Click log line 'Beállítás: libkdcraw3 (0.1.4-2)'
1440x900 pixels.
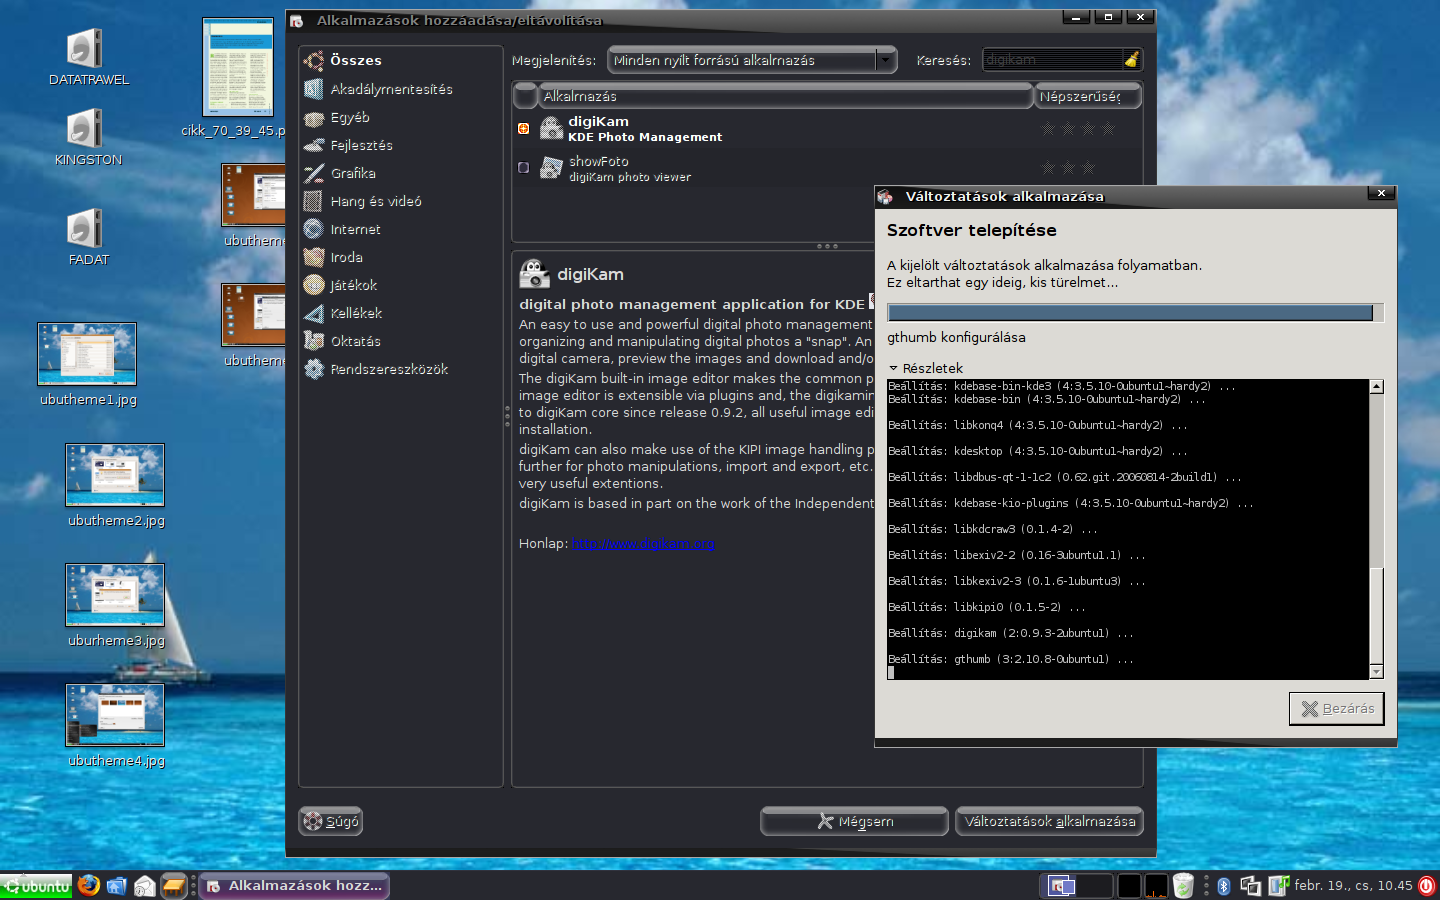993,529
